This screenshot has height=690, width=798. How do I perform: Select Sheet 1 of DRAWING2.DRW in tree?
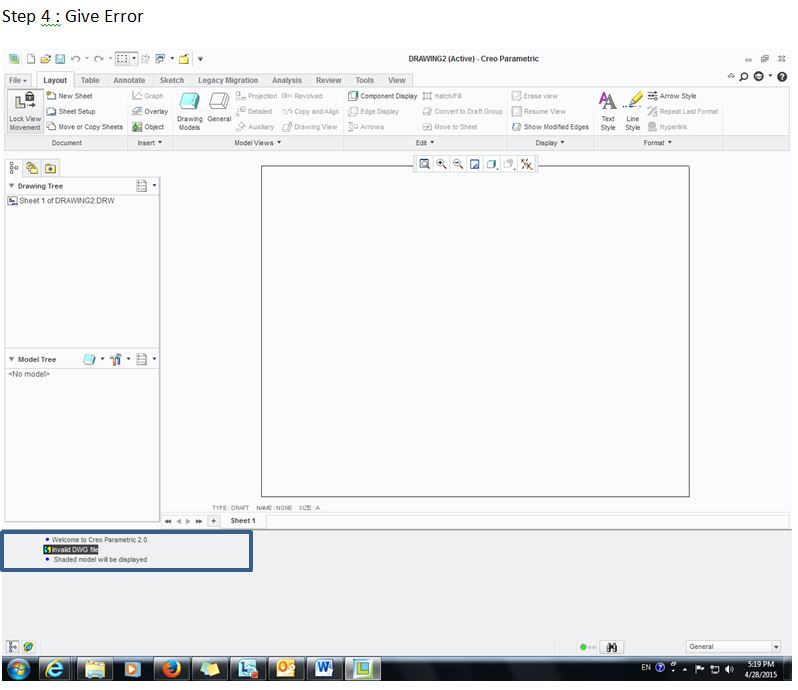pos(61,201)
